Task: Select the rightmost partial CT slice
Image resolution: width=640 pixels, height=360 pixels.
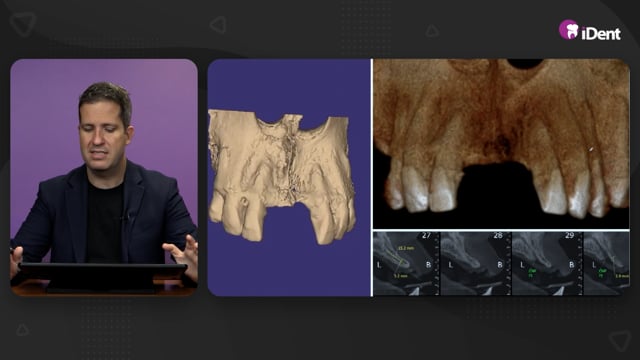Action: point(607,263)
